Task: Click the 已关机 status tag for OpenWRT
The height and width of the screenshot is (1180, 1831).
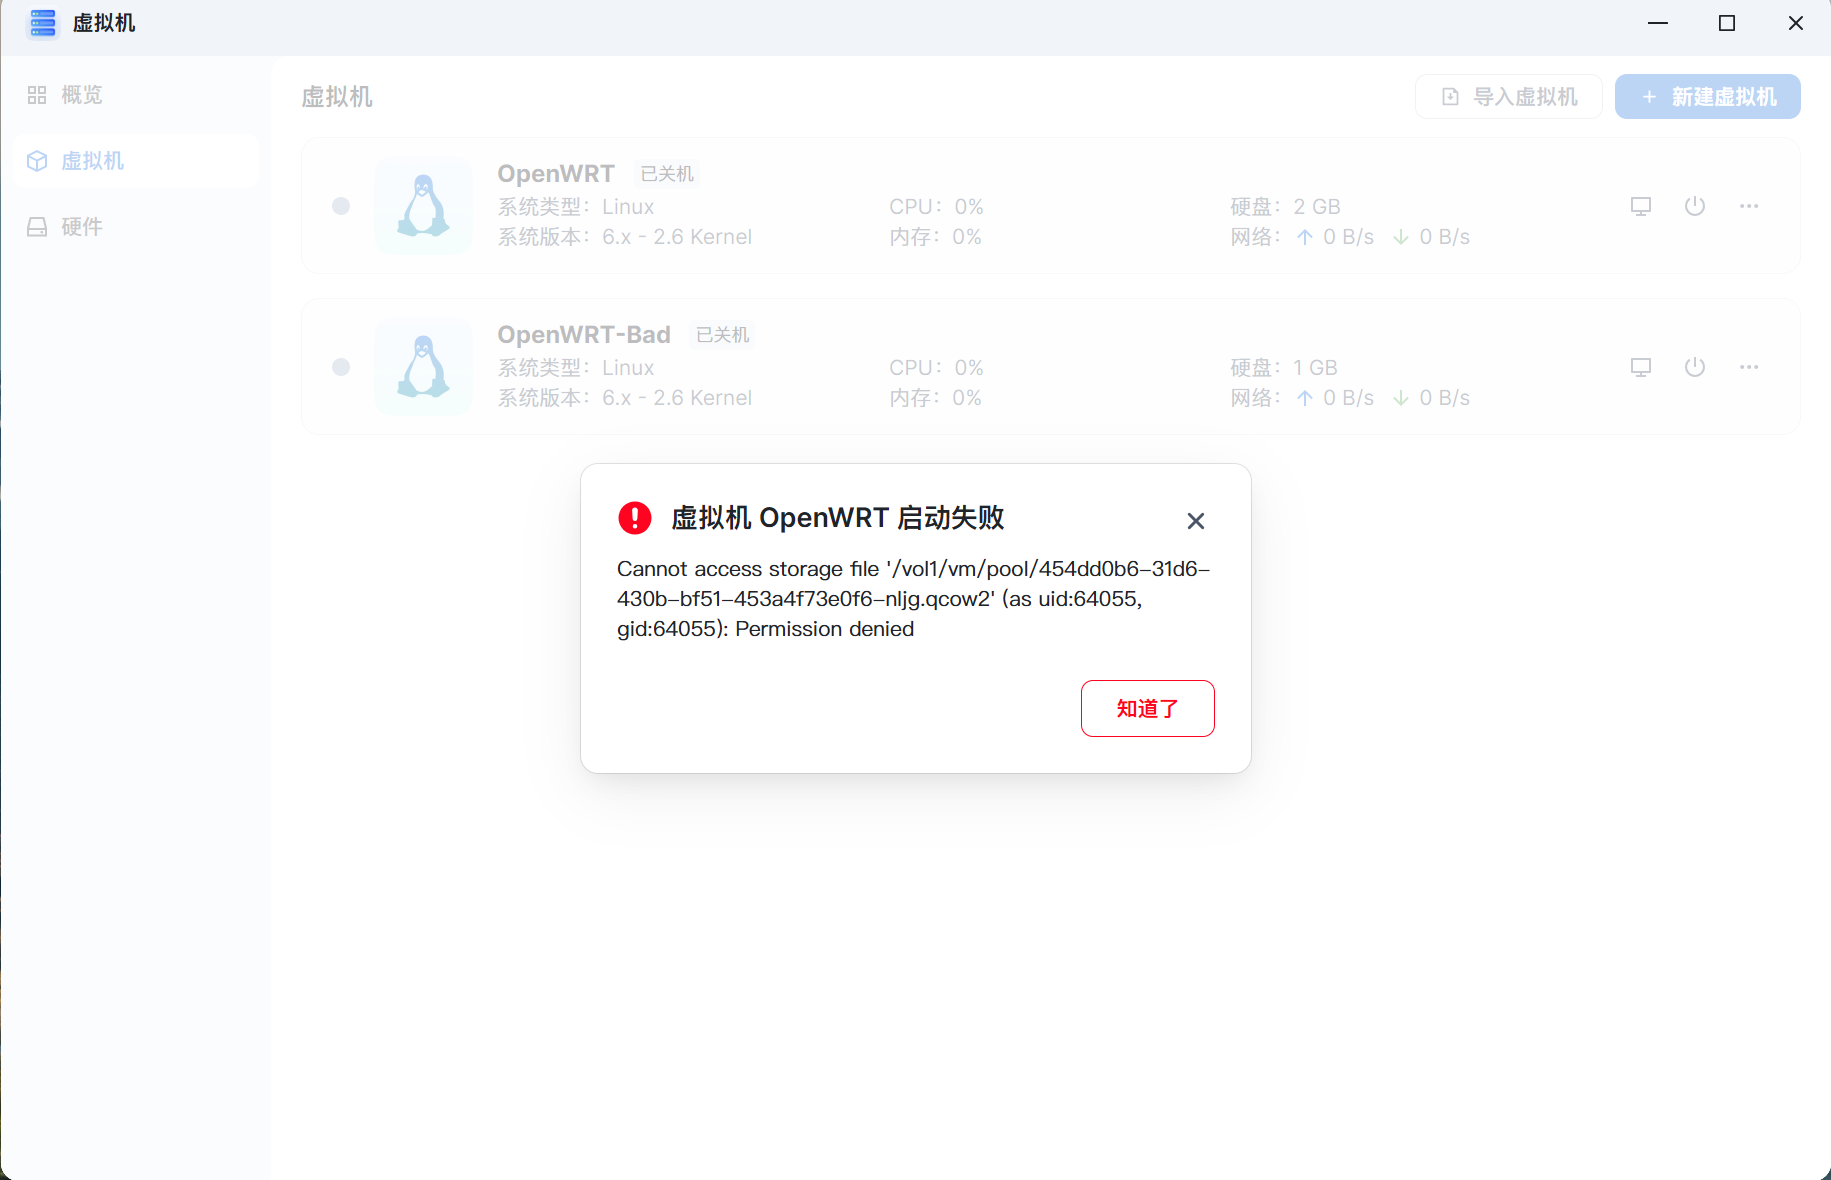Action: [667, 174]
